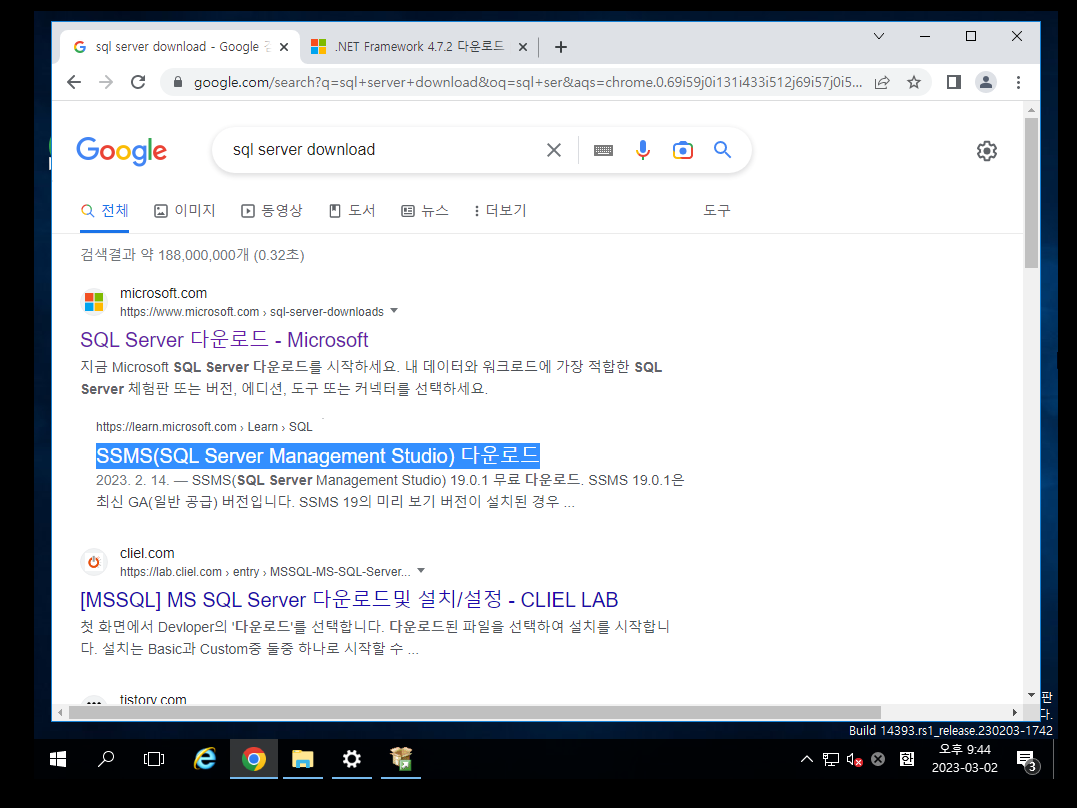Click the cliel.com result favicon
The height and width of the screenshot is (808, 1077).
coord(94,562)
